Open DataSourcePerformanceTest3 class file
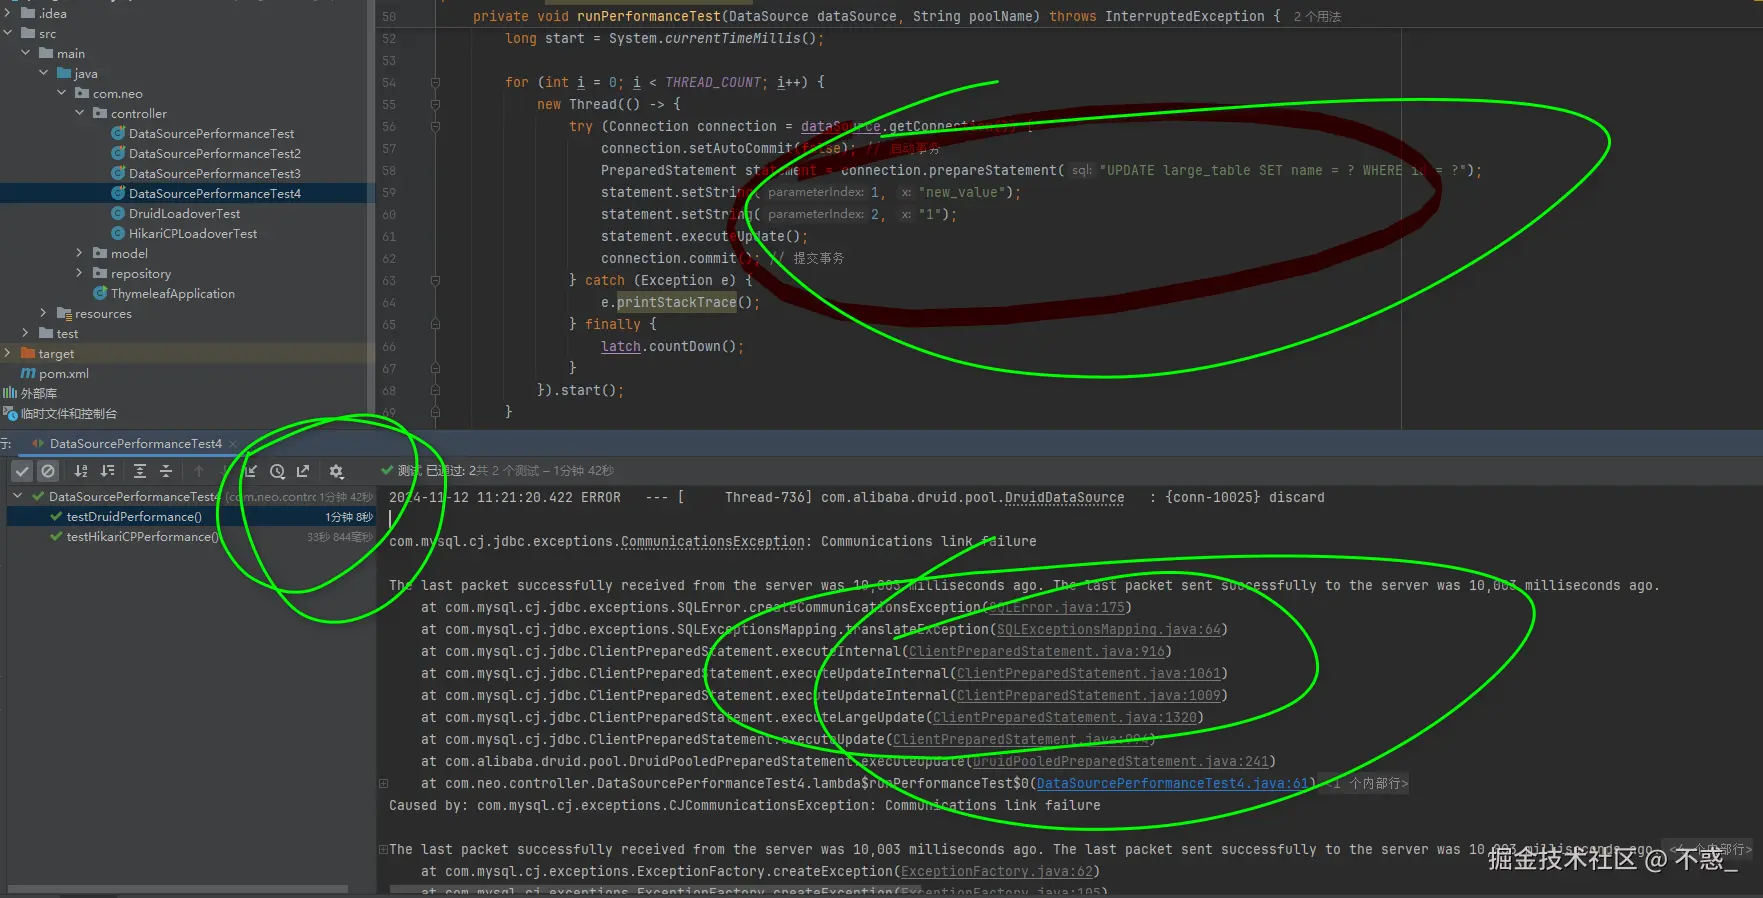1763x898 pixels. 206,173
